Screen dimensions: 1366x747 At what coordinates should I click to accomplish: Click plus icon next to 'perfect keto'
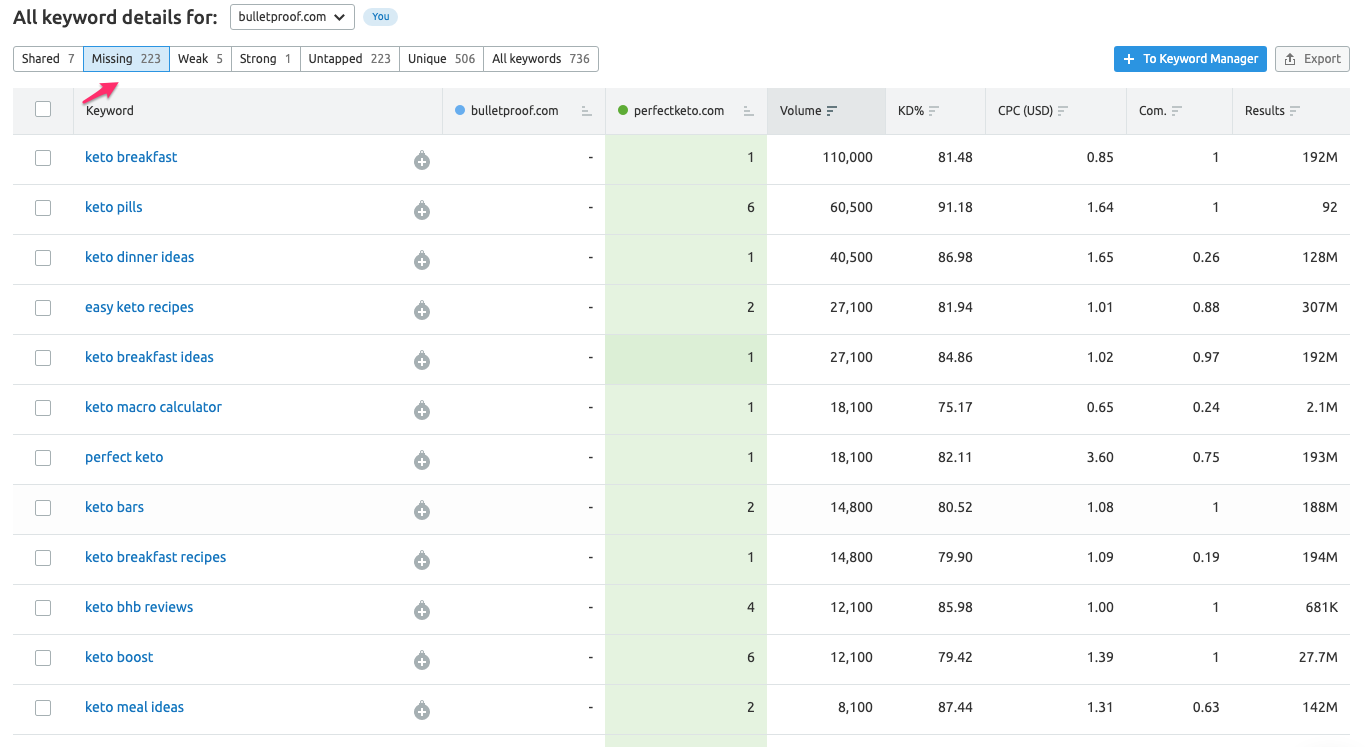click(x=422, y=460)
